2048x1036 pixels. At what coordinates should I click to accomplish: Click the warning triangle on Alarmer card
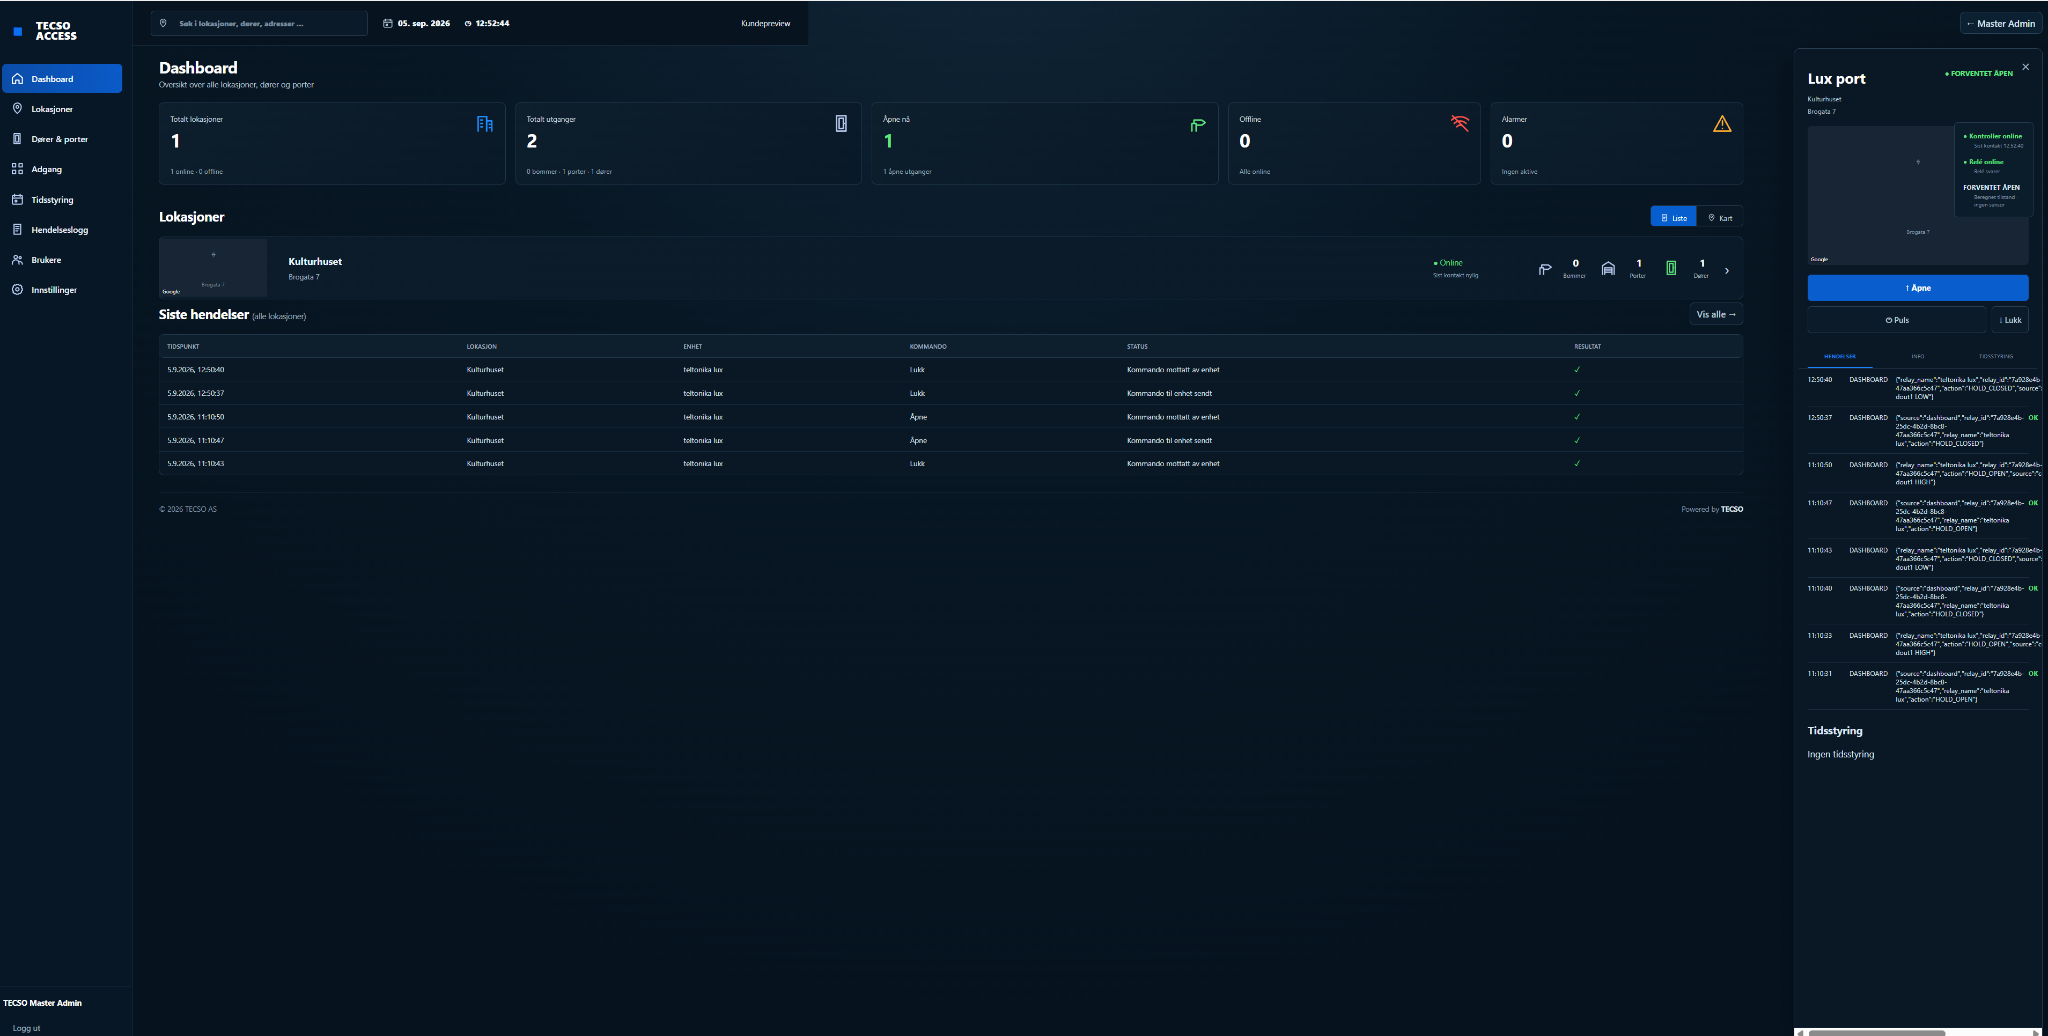[x=1722, y=124]
